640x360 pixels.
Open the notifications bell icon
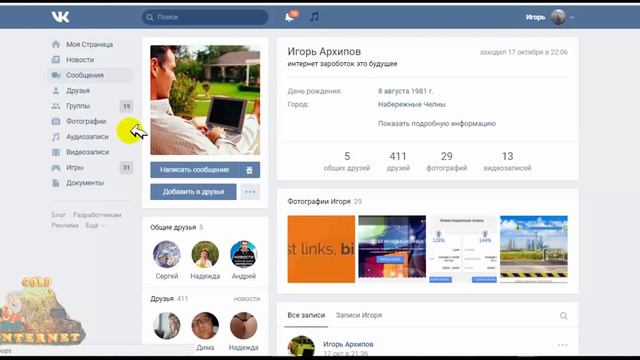tap(289, 17)
